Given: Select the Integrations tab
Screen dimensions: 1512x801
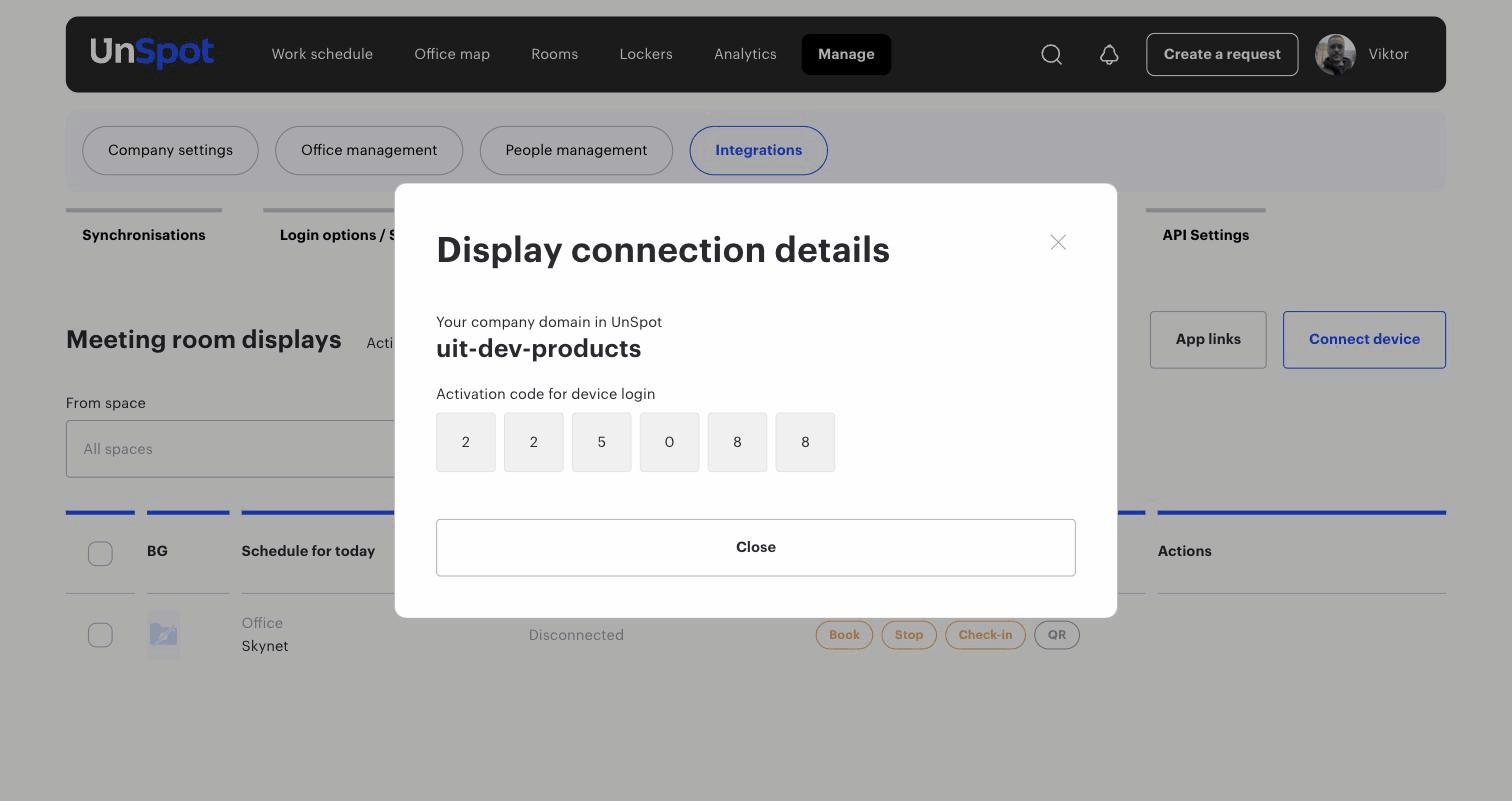Looking at the screenshot, I should pyautogui.click(x=758, y=151).
